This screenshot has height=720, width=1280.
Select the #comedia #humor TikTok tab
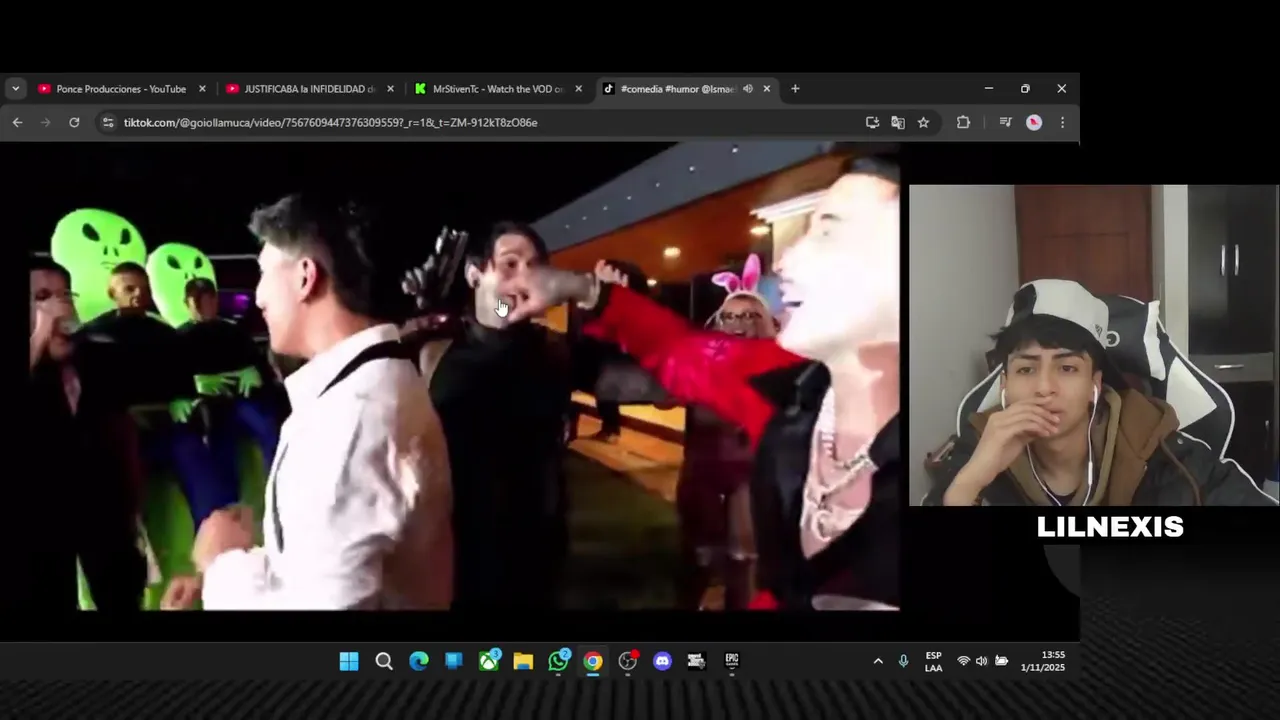point(670,89)
